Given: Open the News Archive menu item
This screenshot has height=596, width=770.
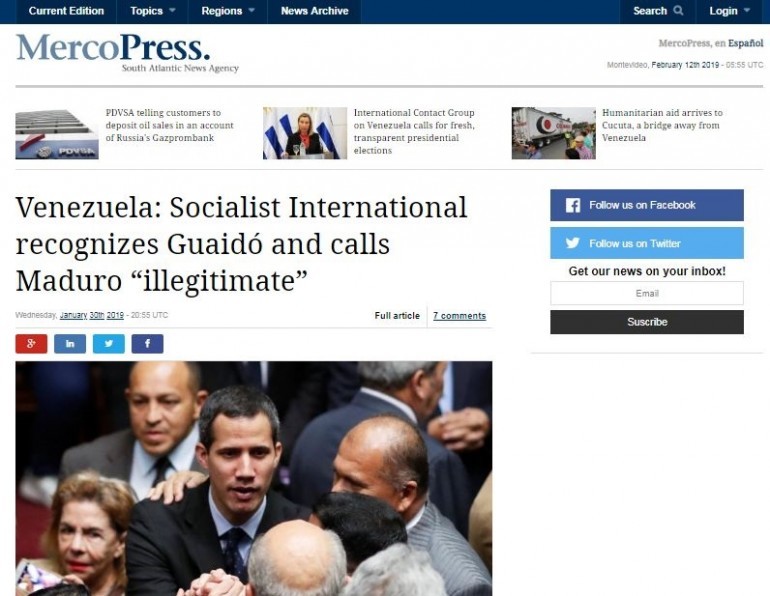Looking at the screenshot, I should pos(314,11).
